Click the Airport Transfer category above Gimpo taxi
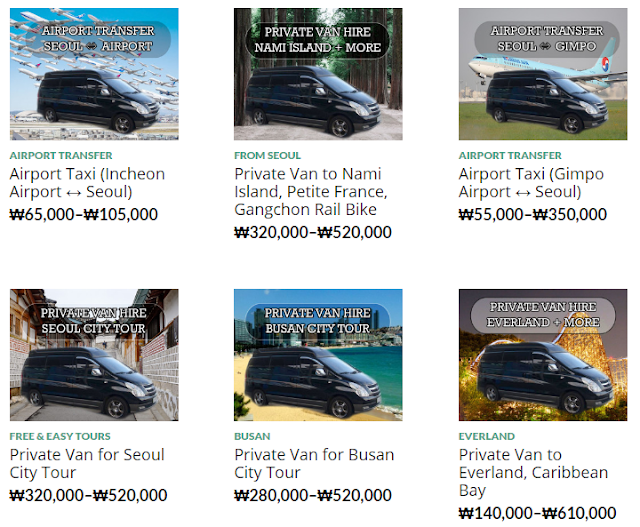Image resolution: width=640 pixels, height=527 pixels. tap(510, 156)
